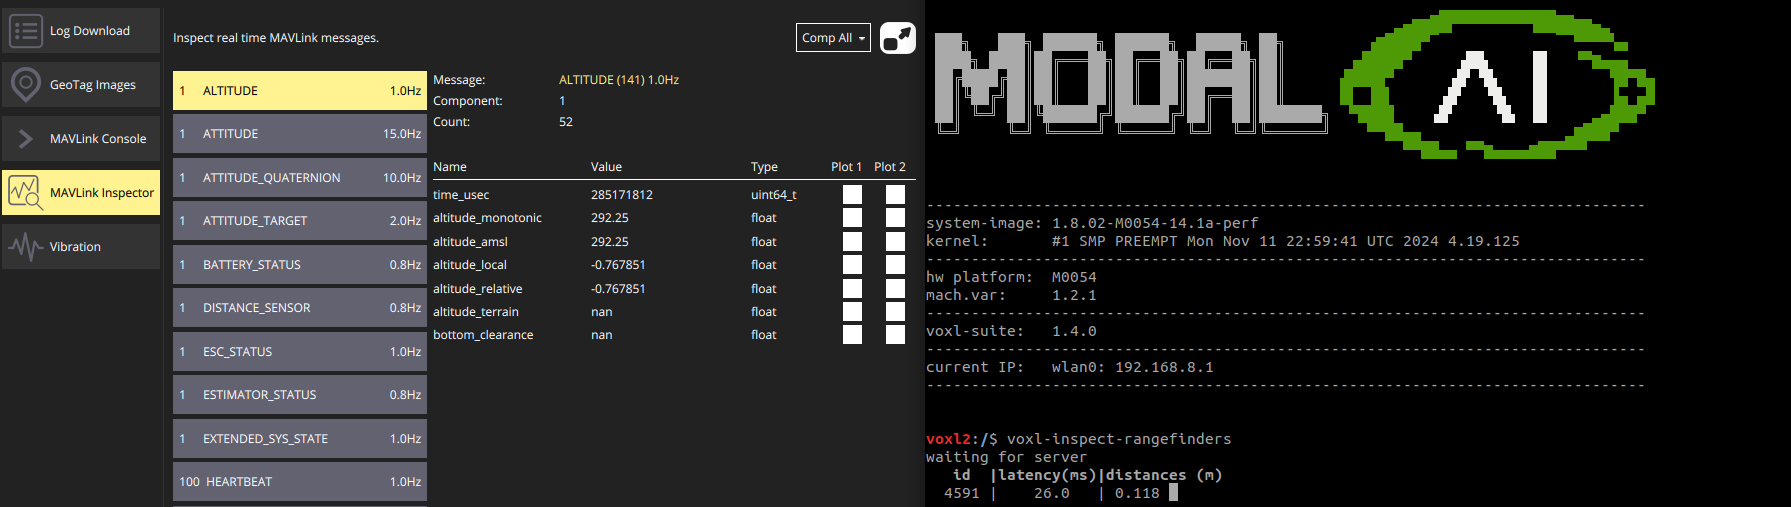Viewport: 1791px width, 507px height.
Task: Select EXTENDED_SYS_STATE message
Action: coord(300,438)
